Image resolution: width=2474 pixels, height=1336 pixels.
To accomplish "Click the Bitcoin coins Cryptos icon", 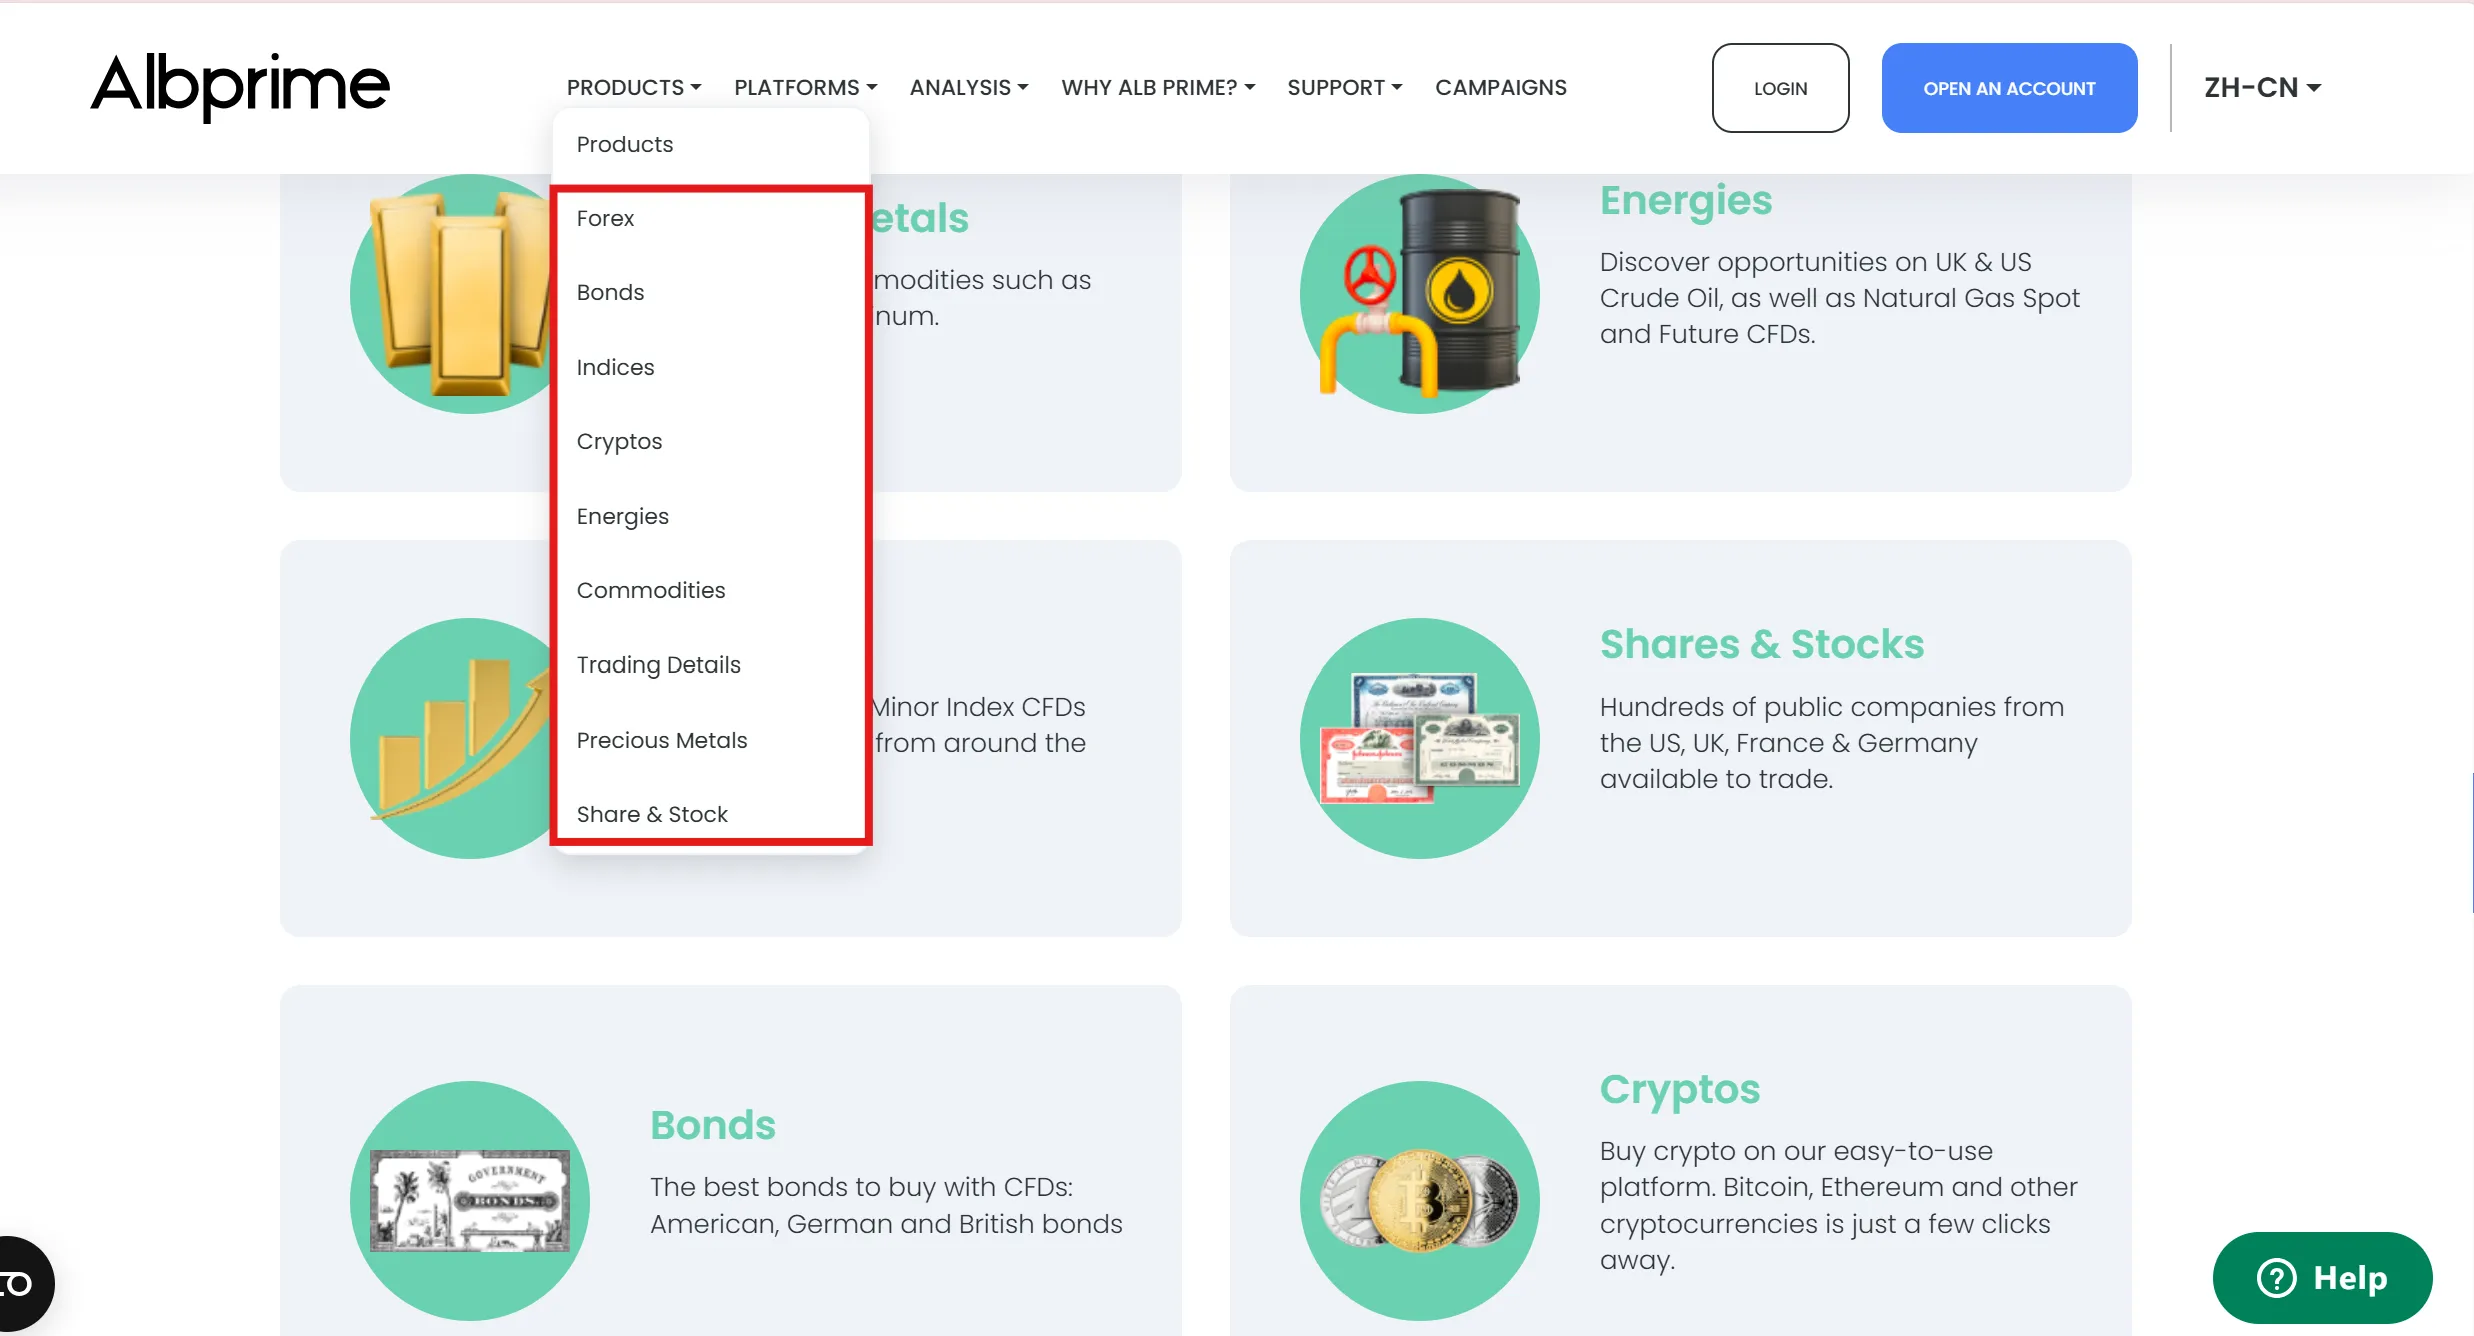I will (x=1419, y=1200).
